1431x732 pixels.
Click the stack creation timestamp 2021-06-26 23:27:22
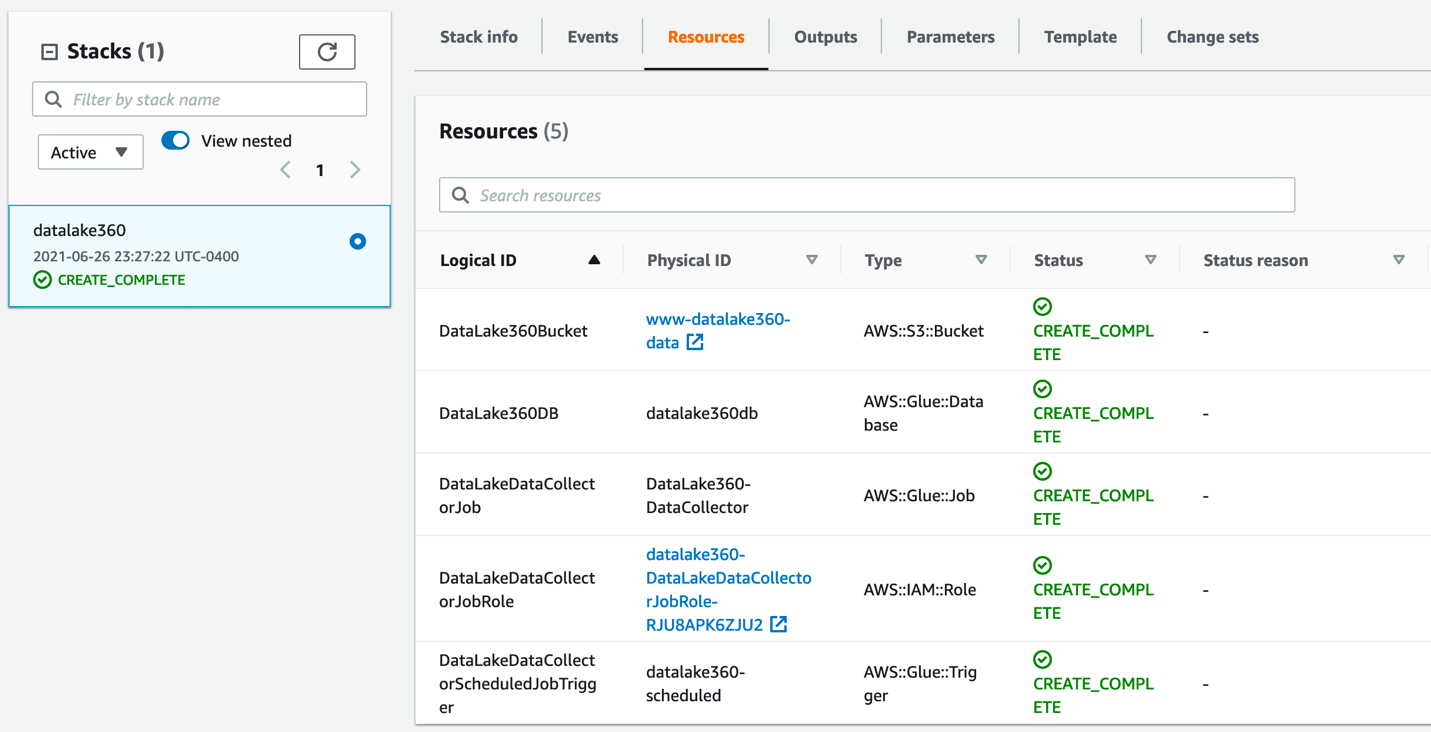click(x=136, y=256)
